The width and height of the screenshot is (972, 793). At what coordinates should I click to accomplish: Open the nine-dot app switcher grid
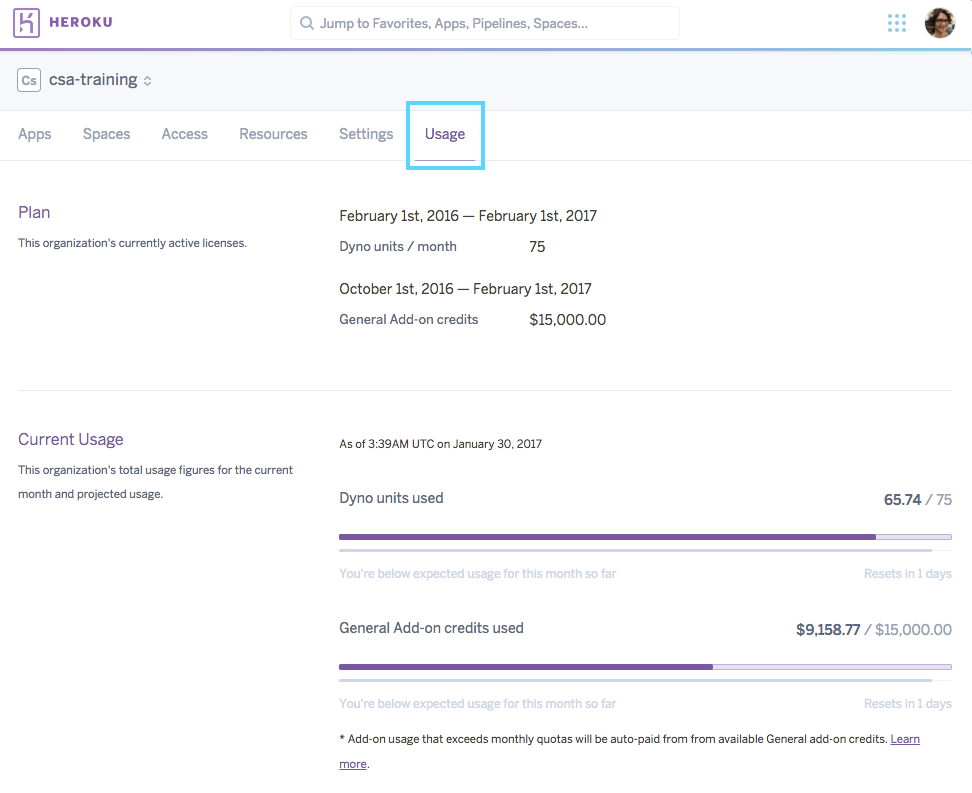(896, 23)
